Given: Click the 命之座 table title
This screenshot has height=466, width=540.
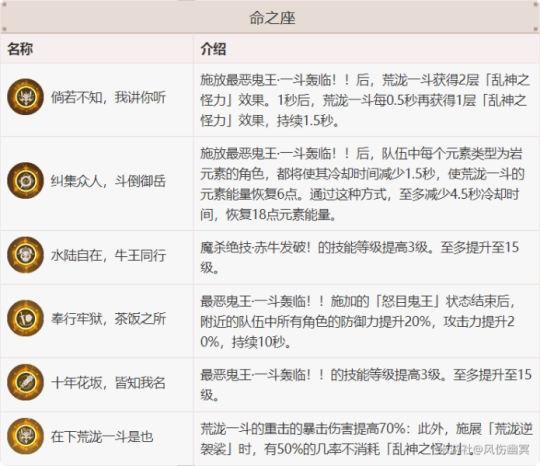Looking at the screenshot, I should (x=272, y=18).
